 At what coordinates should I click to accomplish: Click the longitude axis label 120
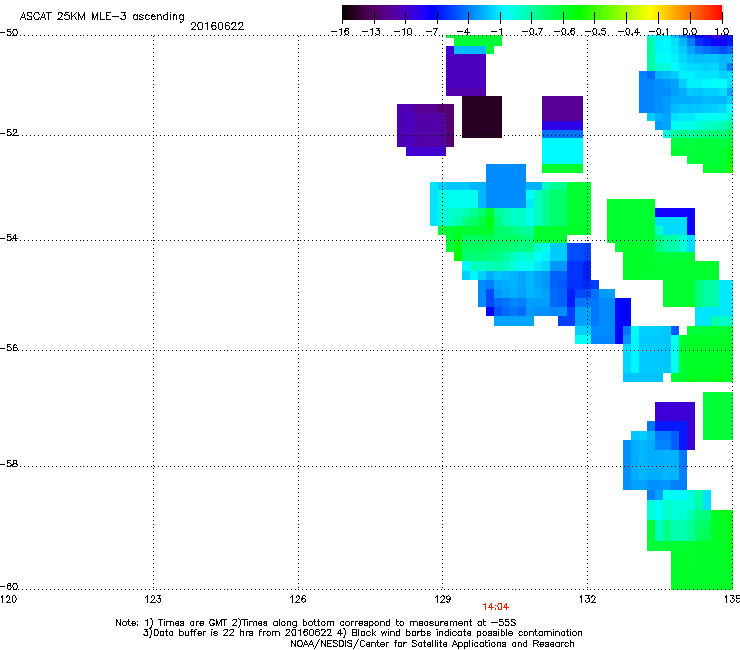tap(8, 599)
